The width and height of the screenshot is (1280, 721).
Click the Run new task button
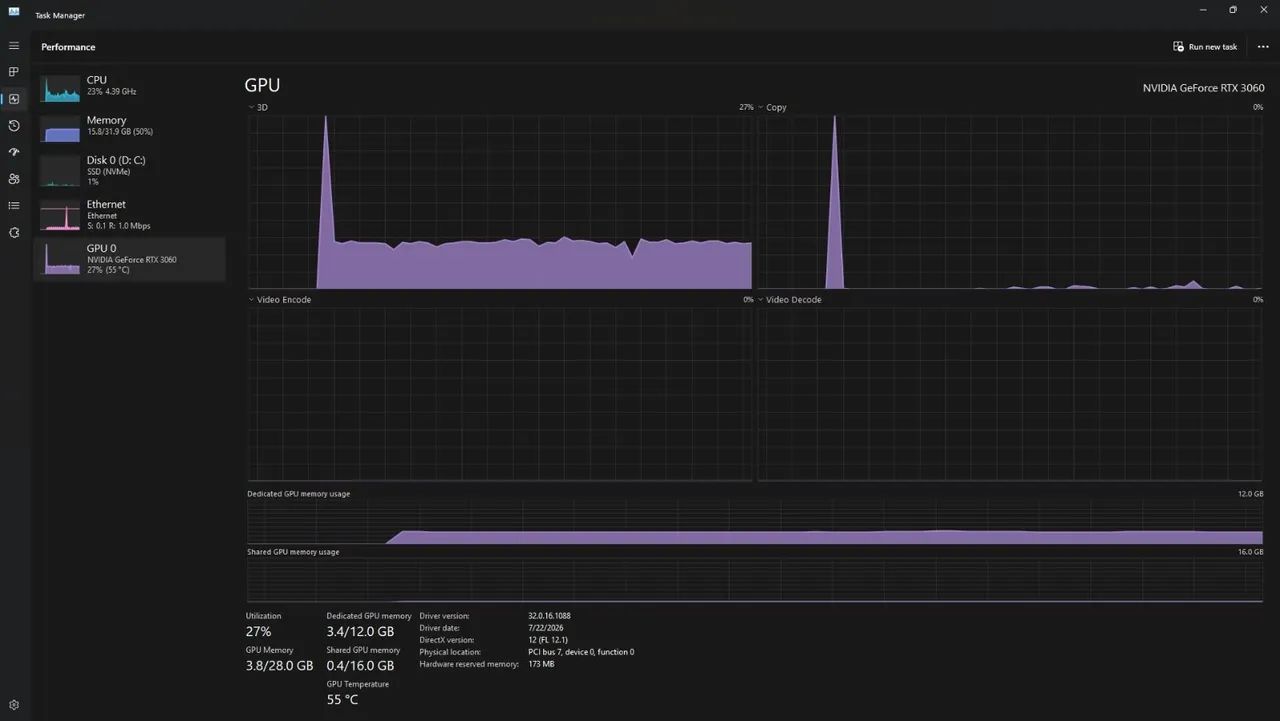point(1205,47)
